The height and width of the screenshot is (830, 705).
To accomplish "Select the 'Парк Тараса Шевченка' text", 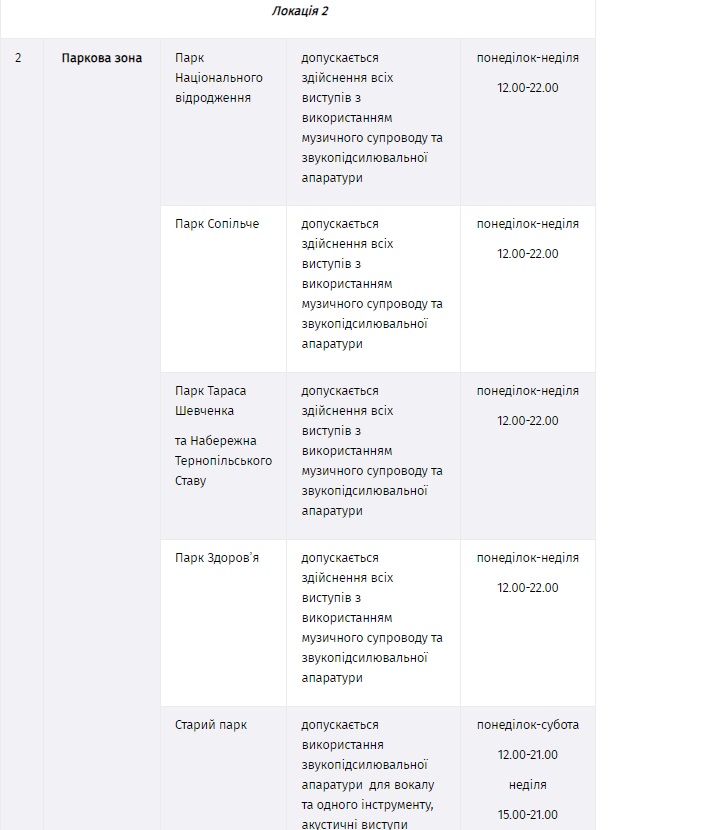I will coord(210,401).
